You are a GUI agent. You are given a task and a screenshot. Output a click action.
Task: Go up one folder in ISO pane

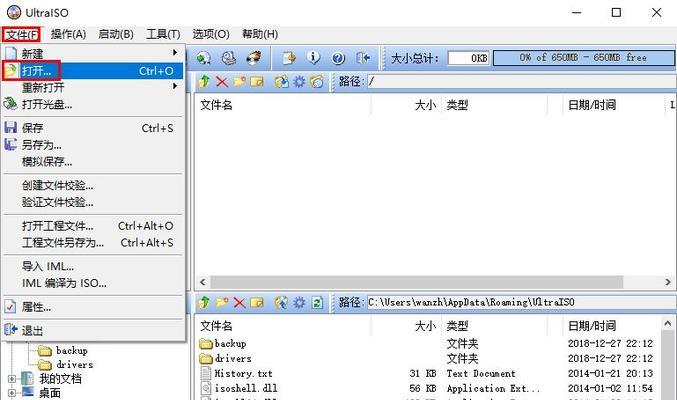[204, 81]
